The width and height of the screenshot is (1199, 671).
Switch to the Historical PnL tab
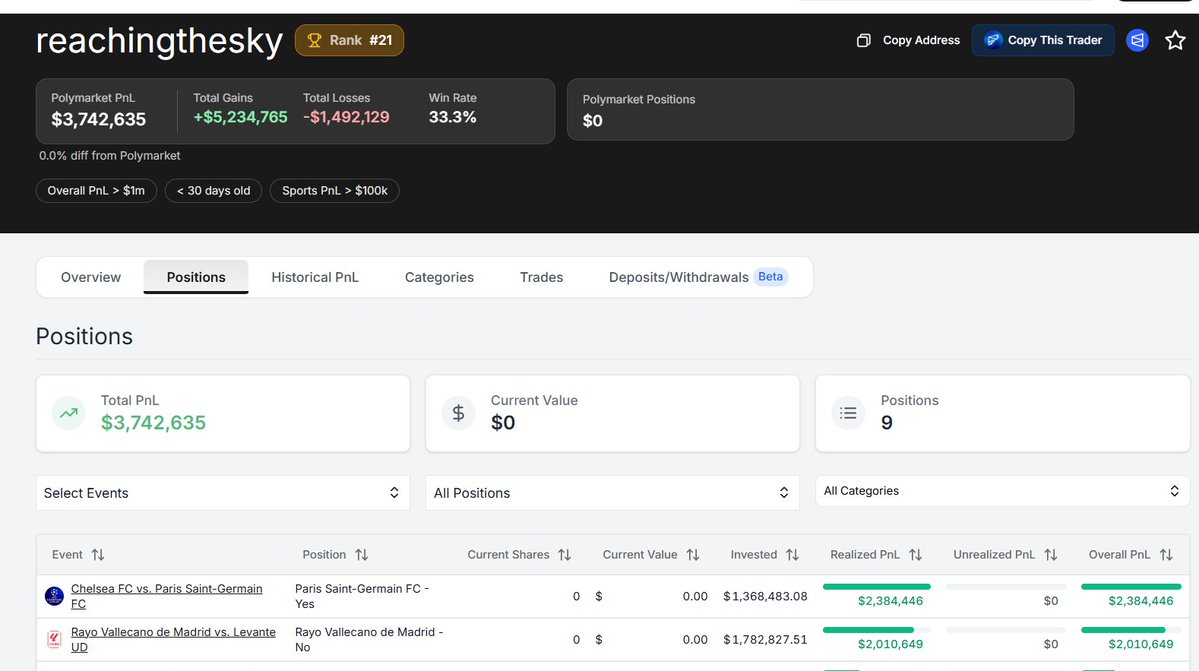click(315, 277)
